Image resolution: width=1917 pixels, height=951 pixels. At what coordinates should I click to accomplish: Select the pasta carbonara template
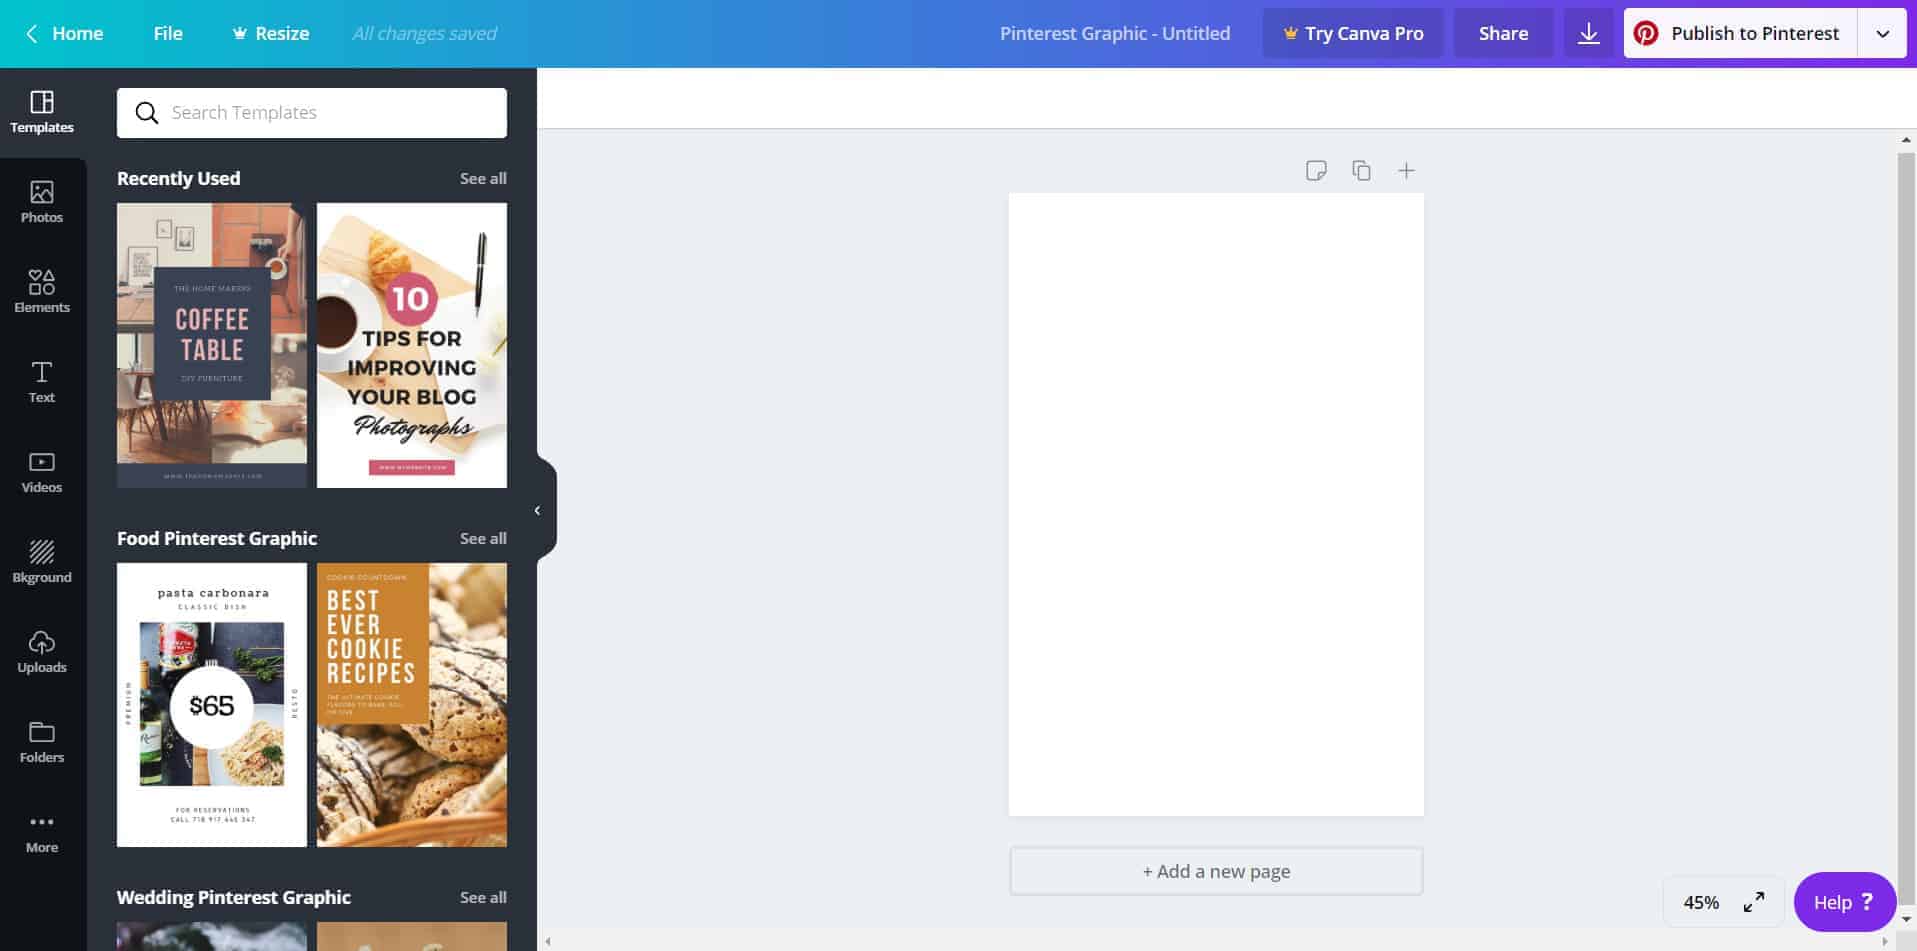click(212, 705)
